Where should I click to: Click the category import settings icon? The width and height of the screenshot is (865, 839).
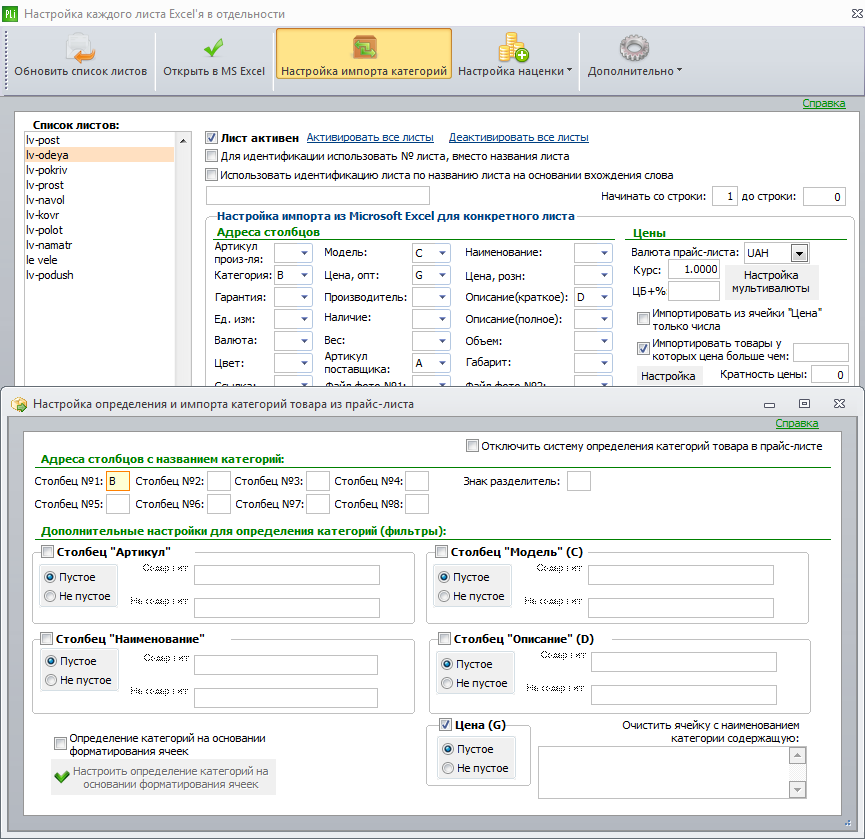[x=364, y=48]
